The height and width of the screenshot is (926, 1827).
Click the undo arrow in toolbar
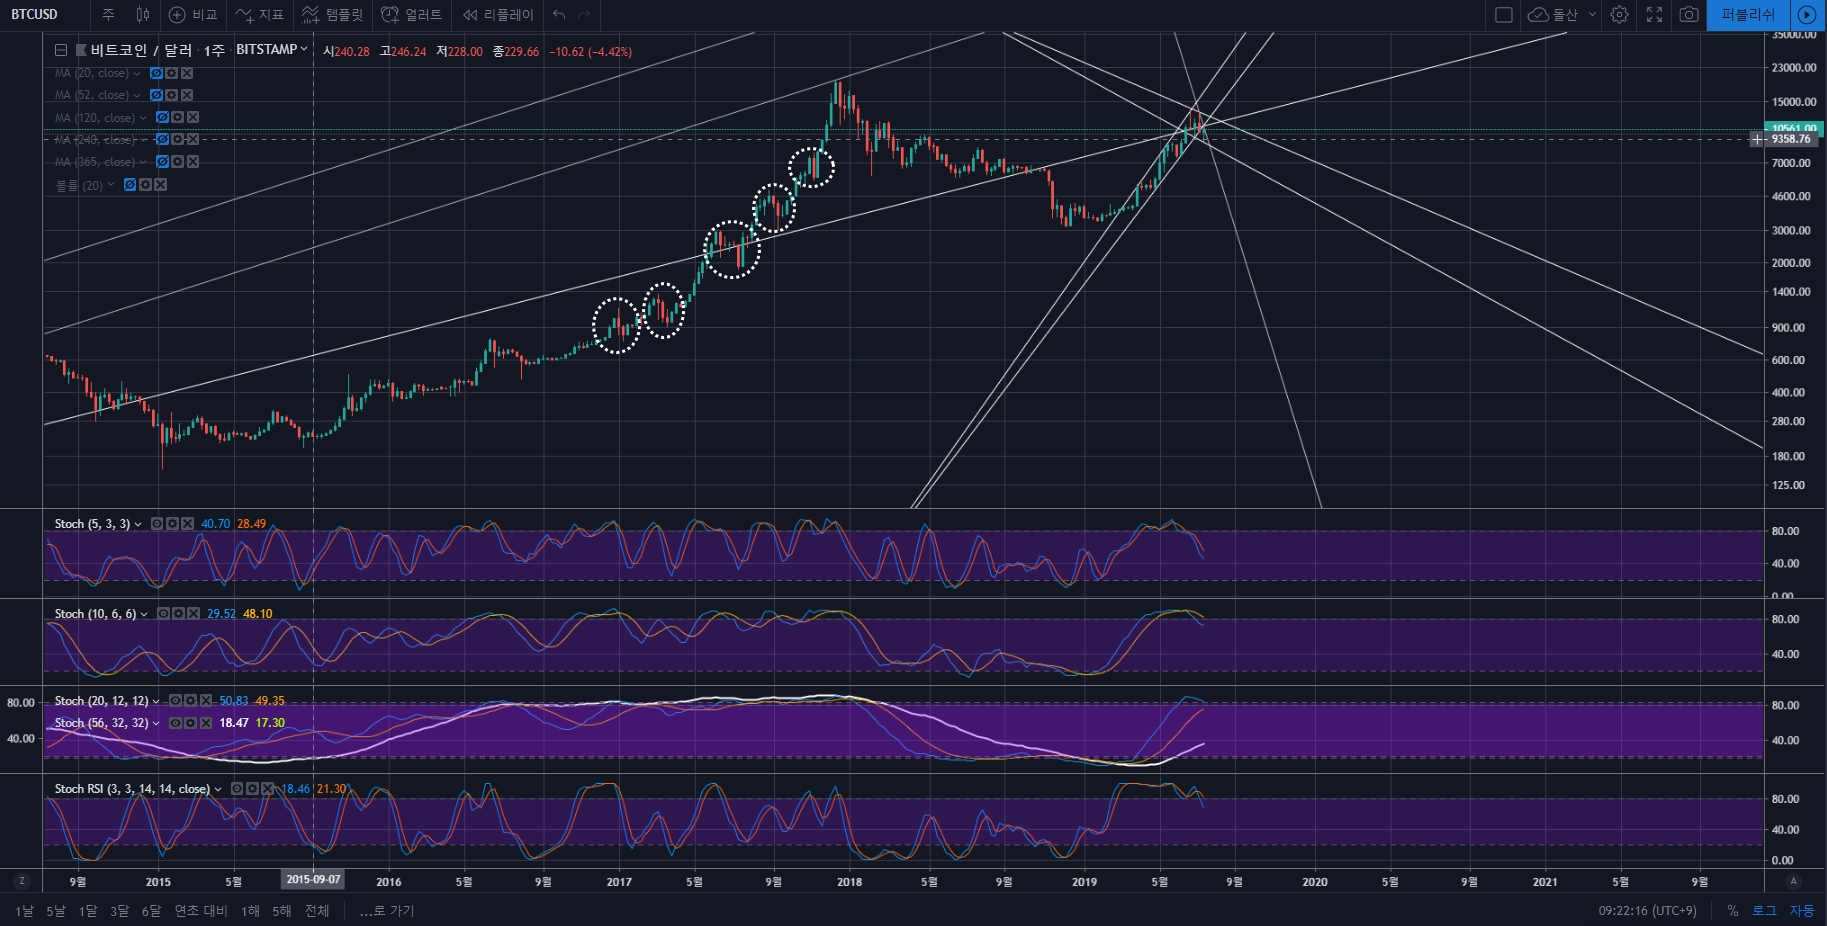tap(559, 15)
